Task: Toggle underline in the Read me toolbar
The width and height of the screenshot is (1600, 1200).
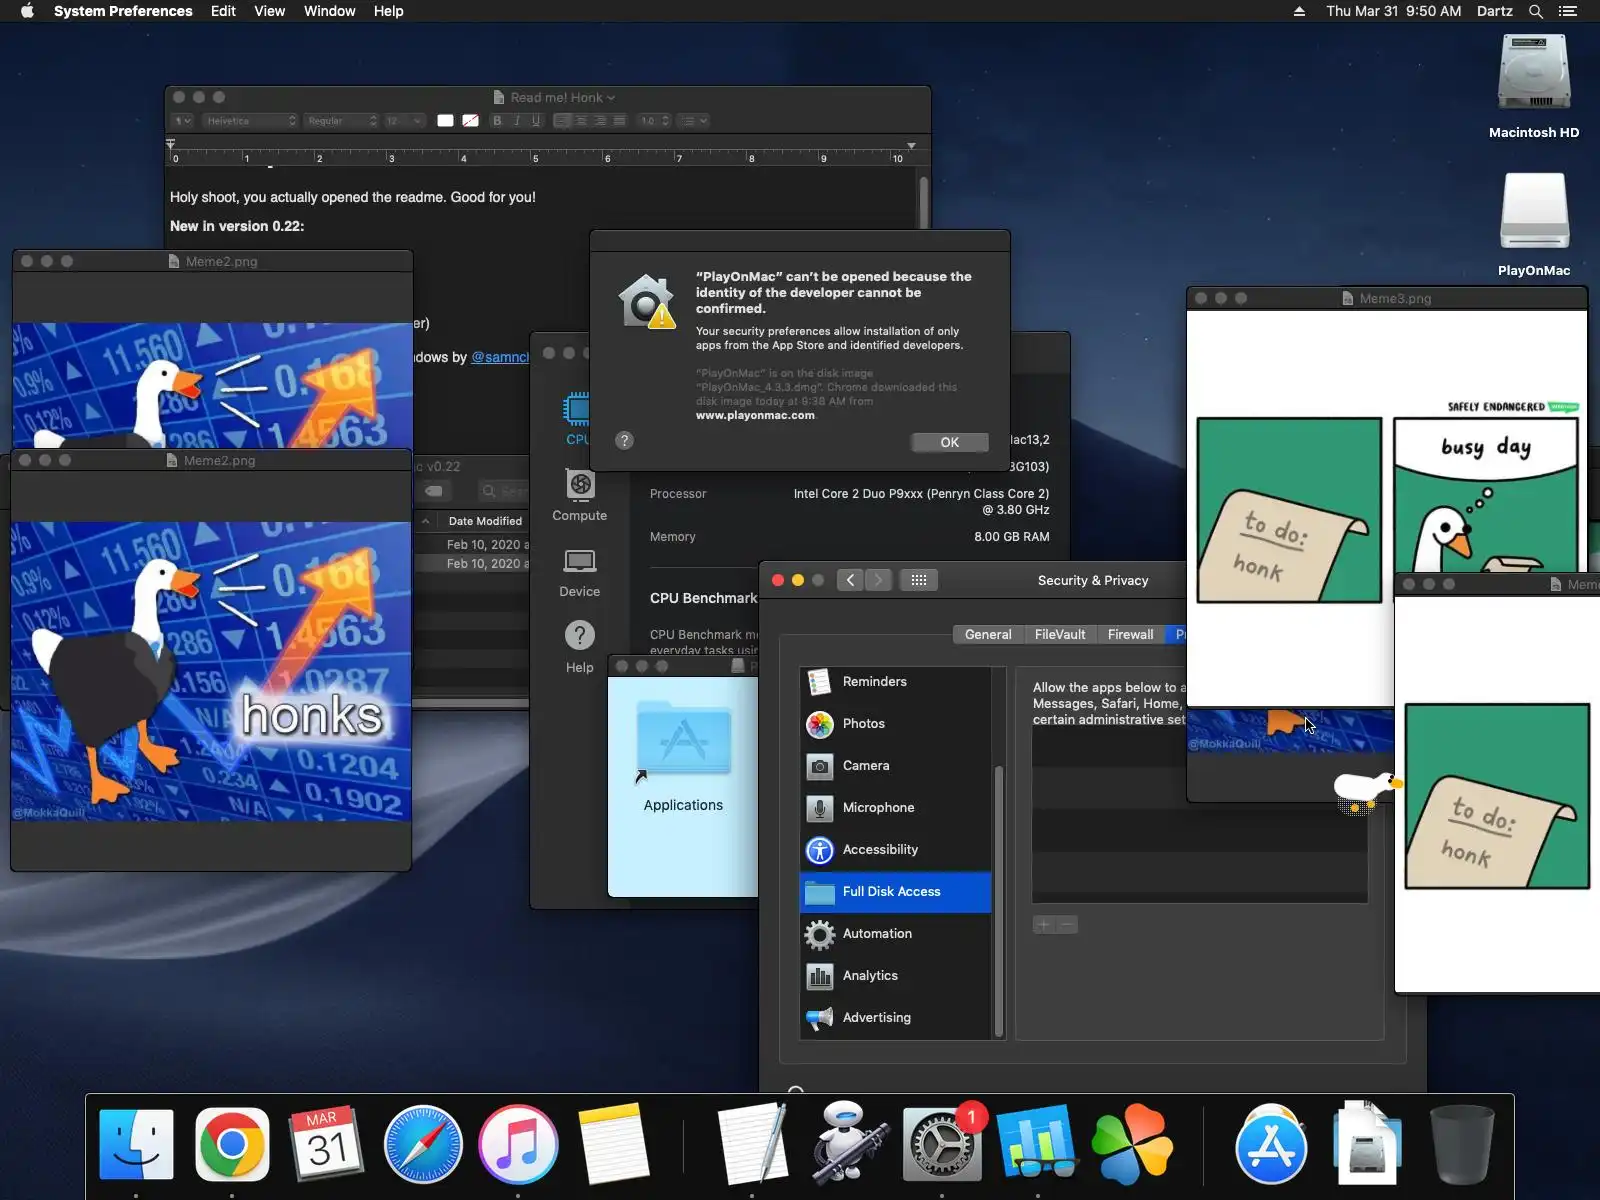Action: click(x=536, y=121)
